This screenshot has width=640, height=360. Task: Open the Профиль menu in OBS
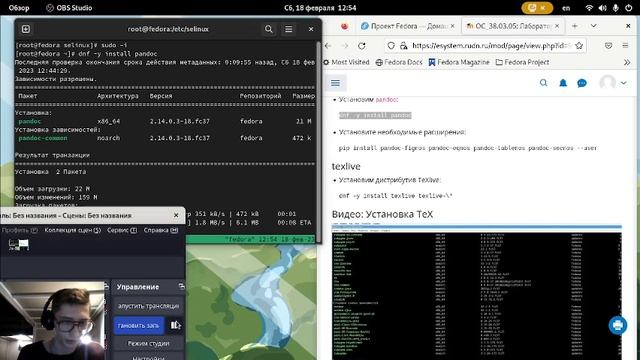coord(19,230)
